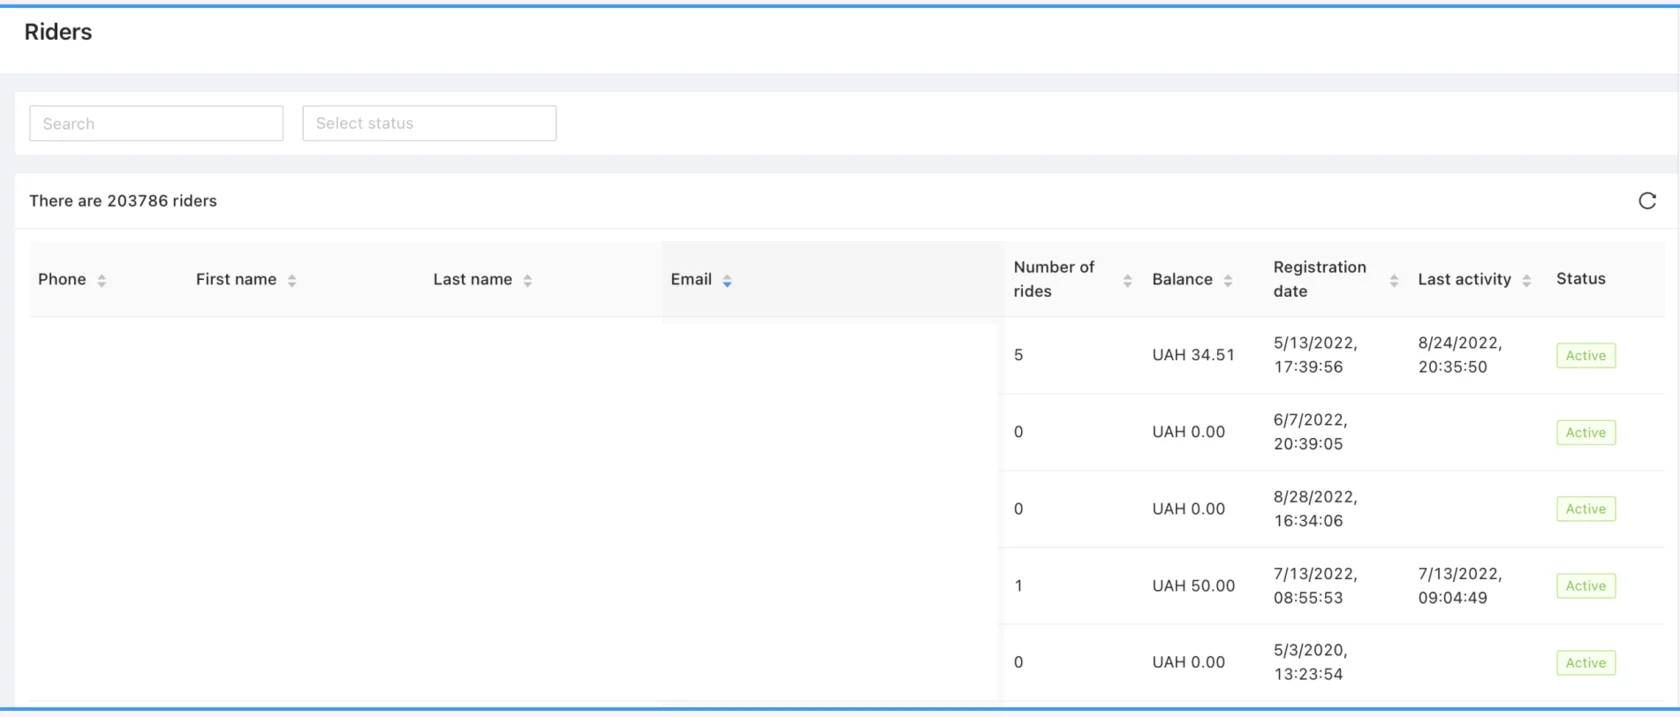Click Active badge in UAH 34.51 row
1680x717 pixels.
(x=1586, y=355)
